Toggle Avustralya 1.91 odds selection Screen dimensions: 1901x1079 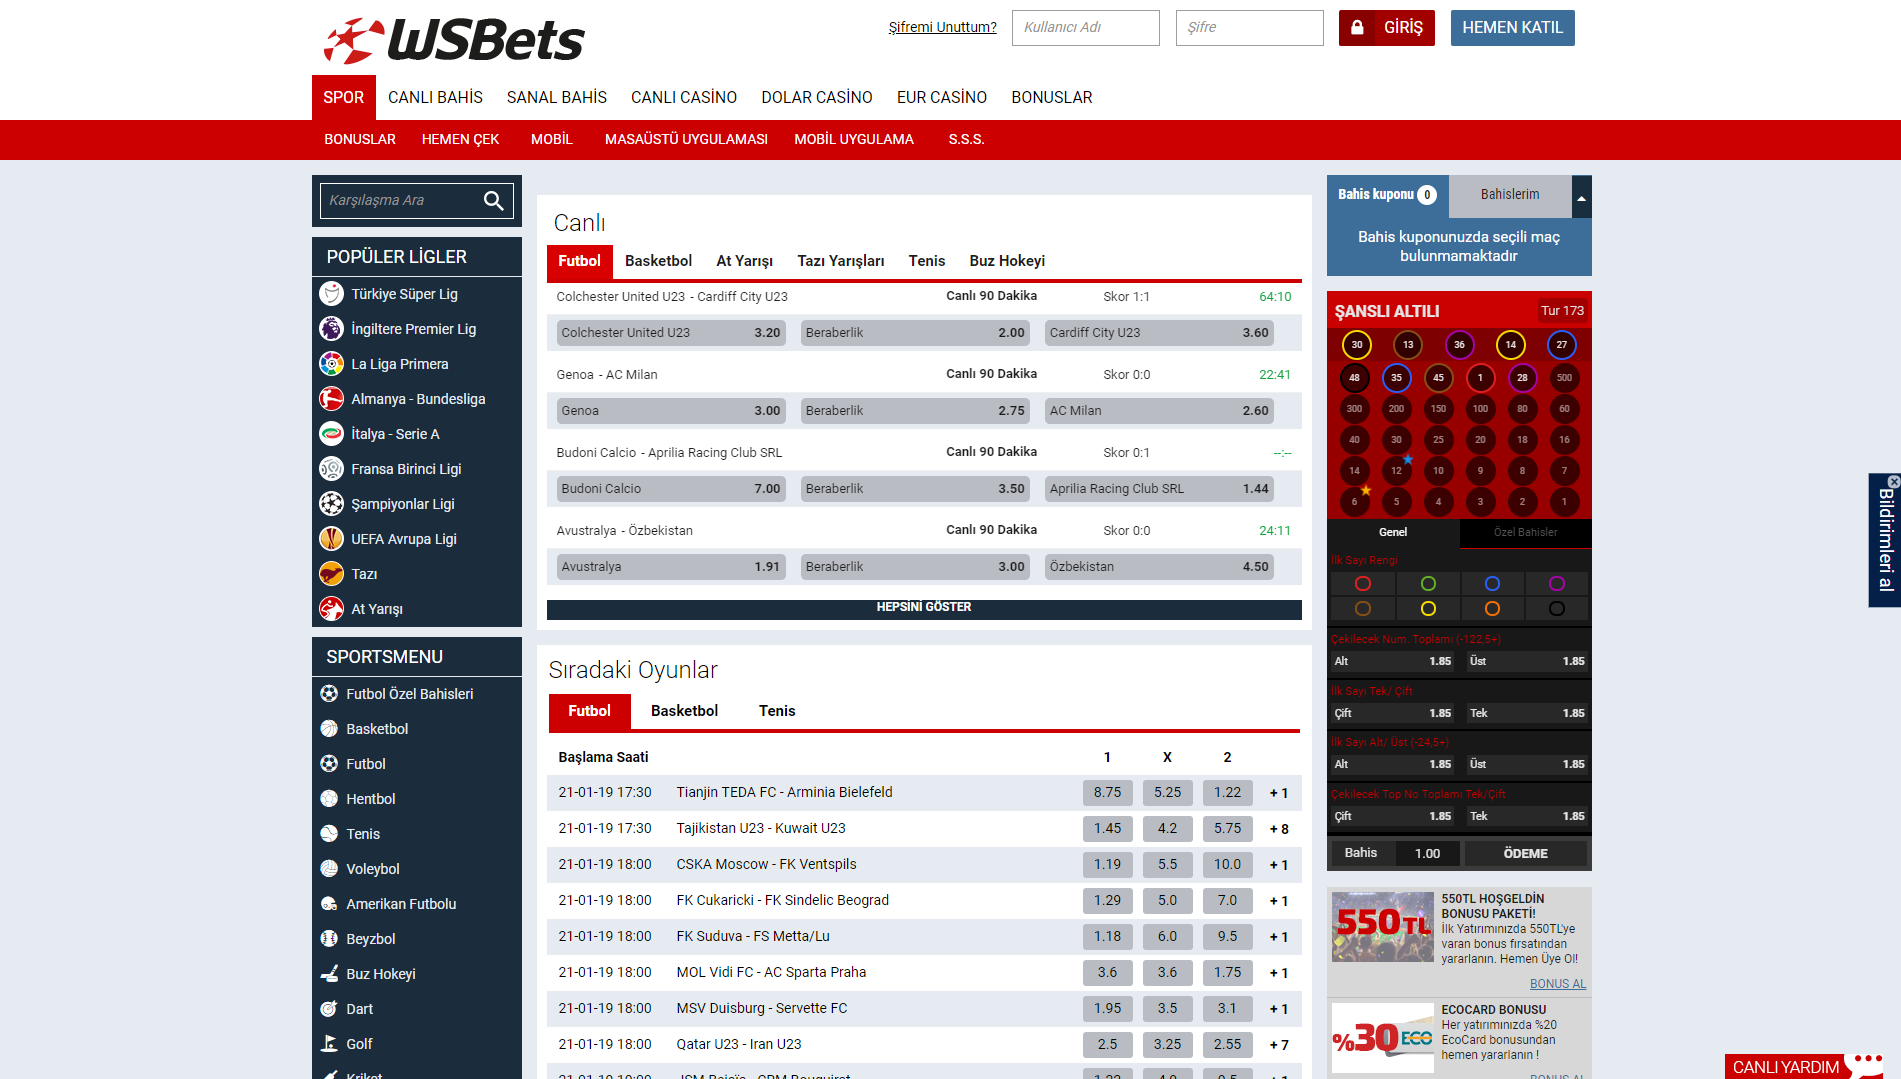click(x=670, y=567)
